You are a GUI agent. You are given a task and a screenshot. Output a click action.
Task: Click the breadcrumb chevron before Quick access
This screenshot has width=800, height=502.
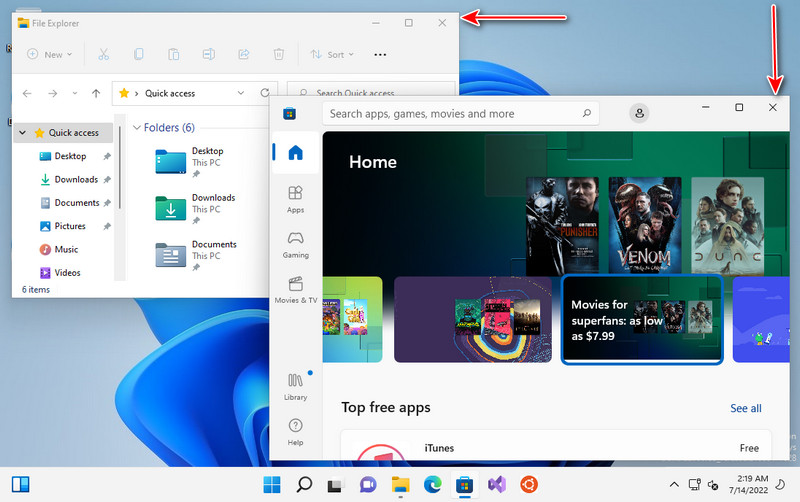tap(136, 93)
